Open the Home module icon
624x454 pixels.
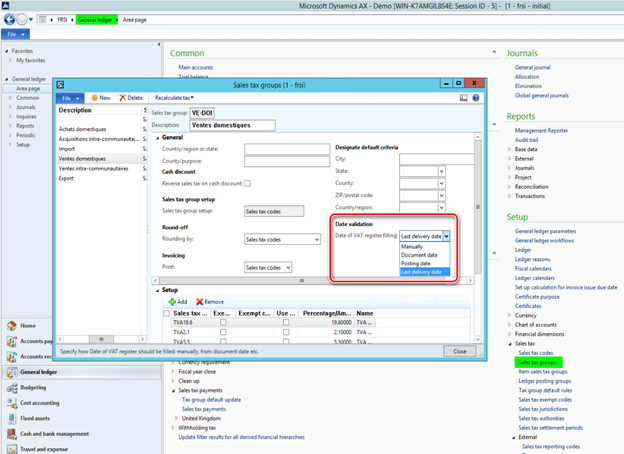pos(12,326)
